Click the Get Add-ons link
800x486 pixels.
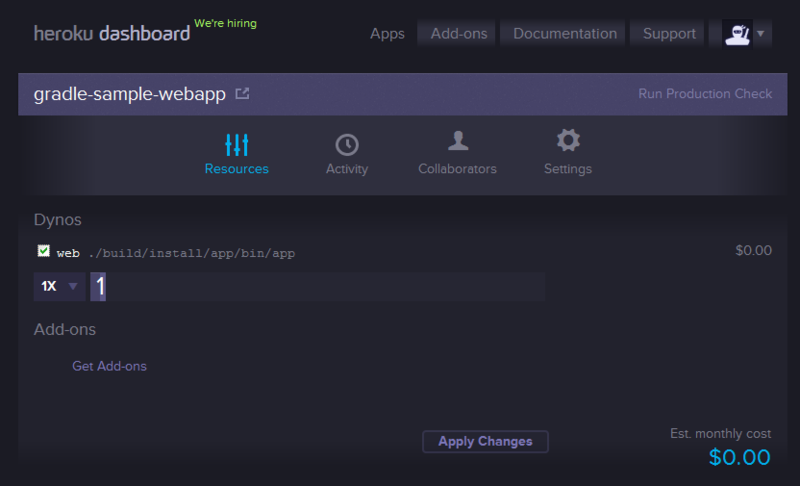[x=109, y=366]
